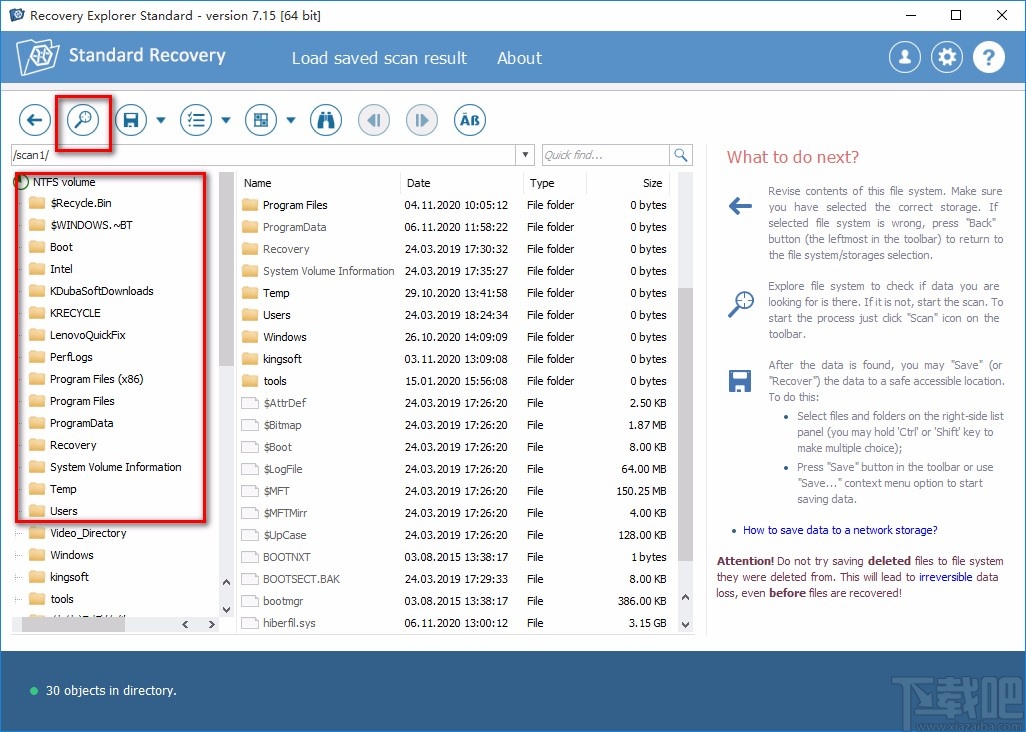The width and height of the screenshot is (1026, 732).
Task: Sort the file list by the Type column
Action: click(x=555, y=183)
